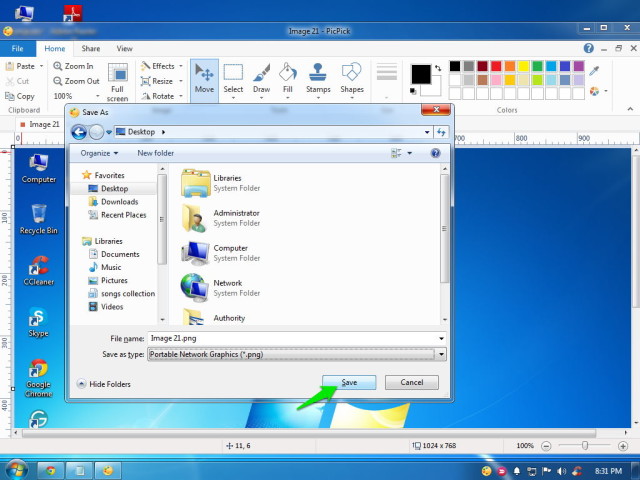Select the Move tool in ribbon

[x=204, y=80]
